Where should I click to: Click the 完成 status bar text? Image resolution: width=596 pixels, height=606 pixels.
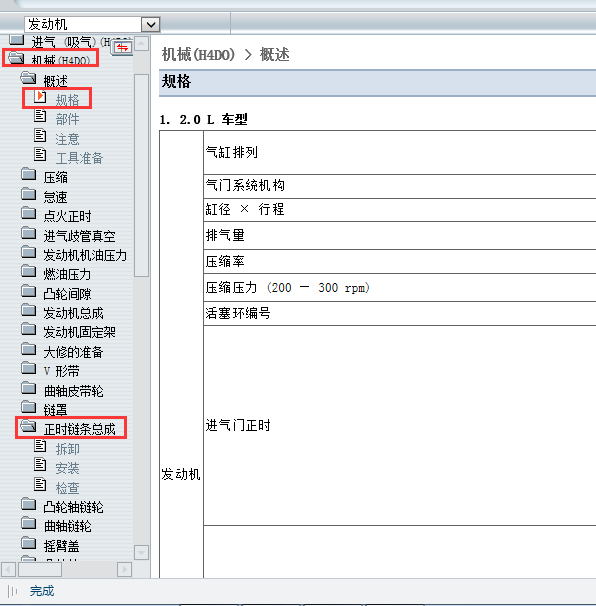point(42,591)
